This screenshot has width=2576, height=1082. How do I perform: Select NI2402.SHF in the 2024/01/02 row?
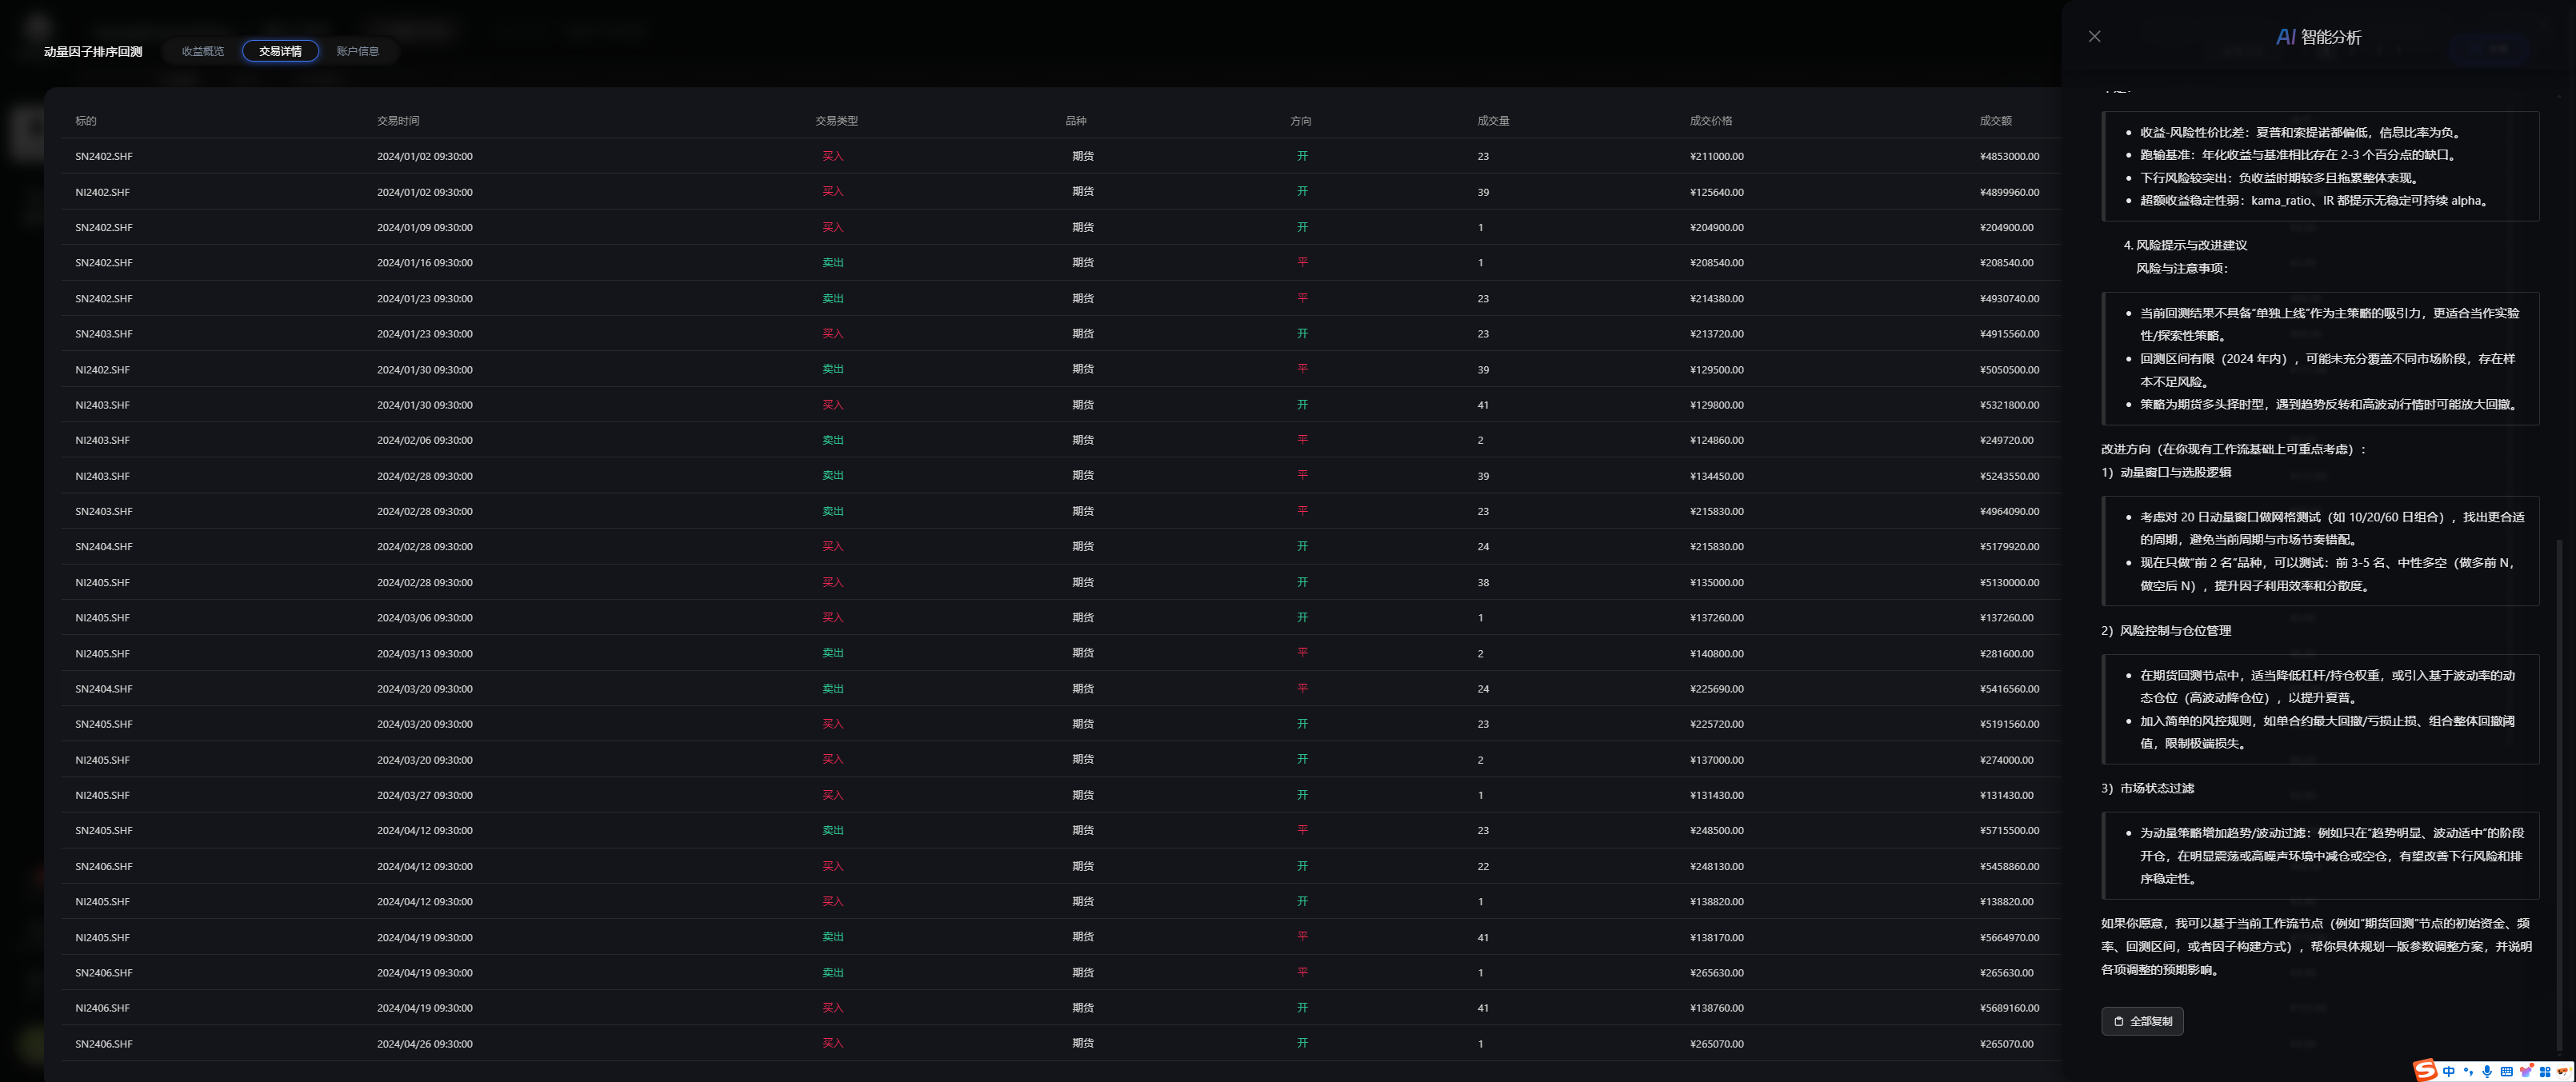click(102, 192)
